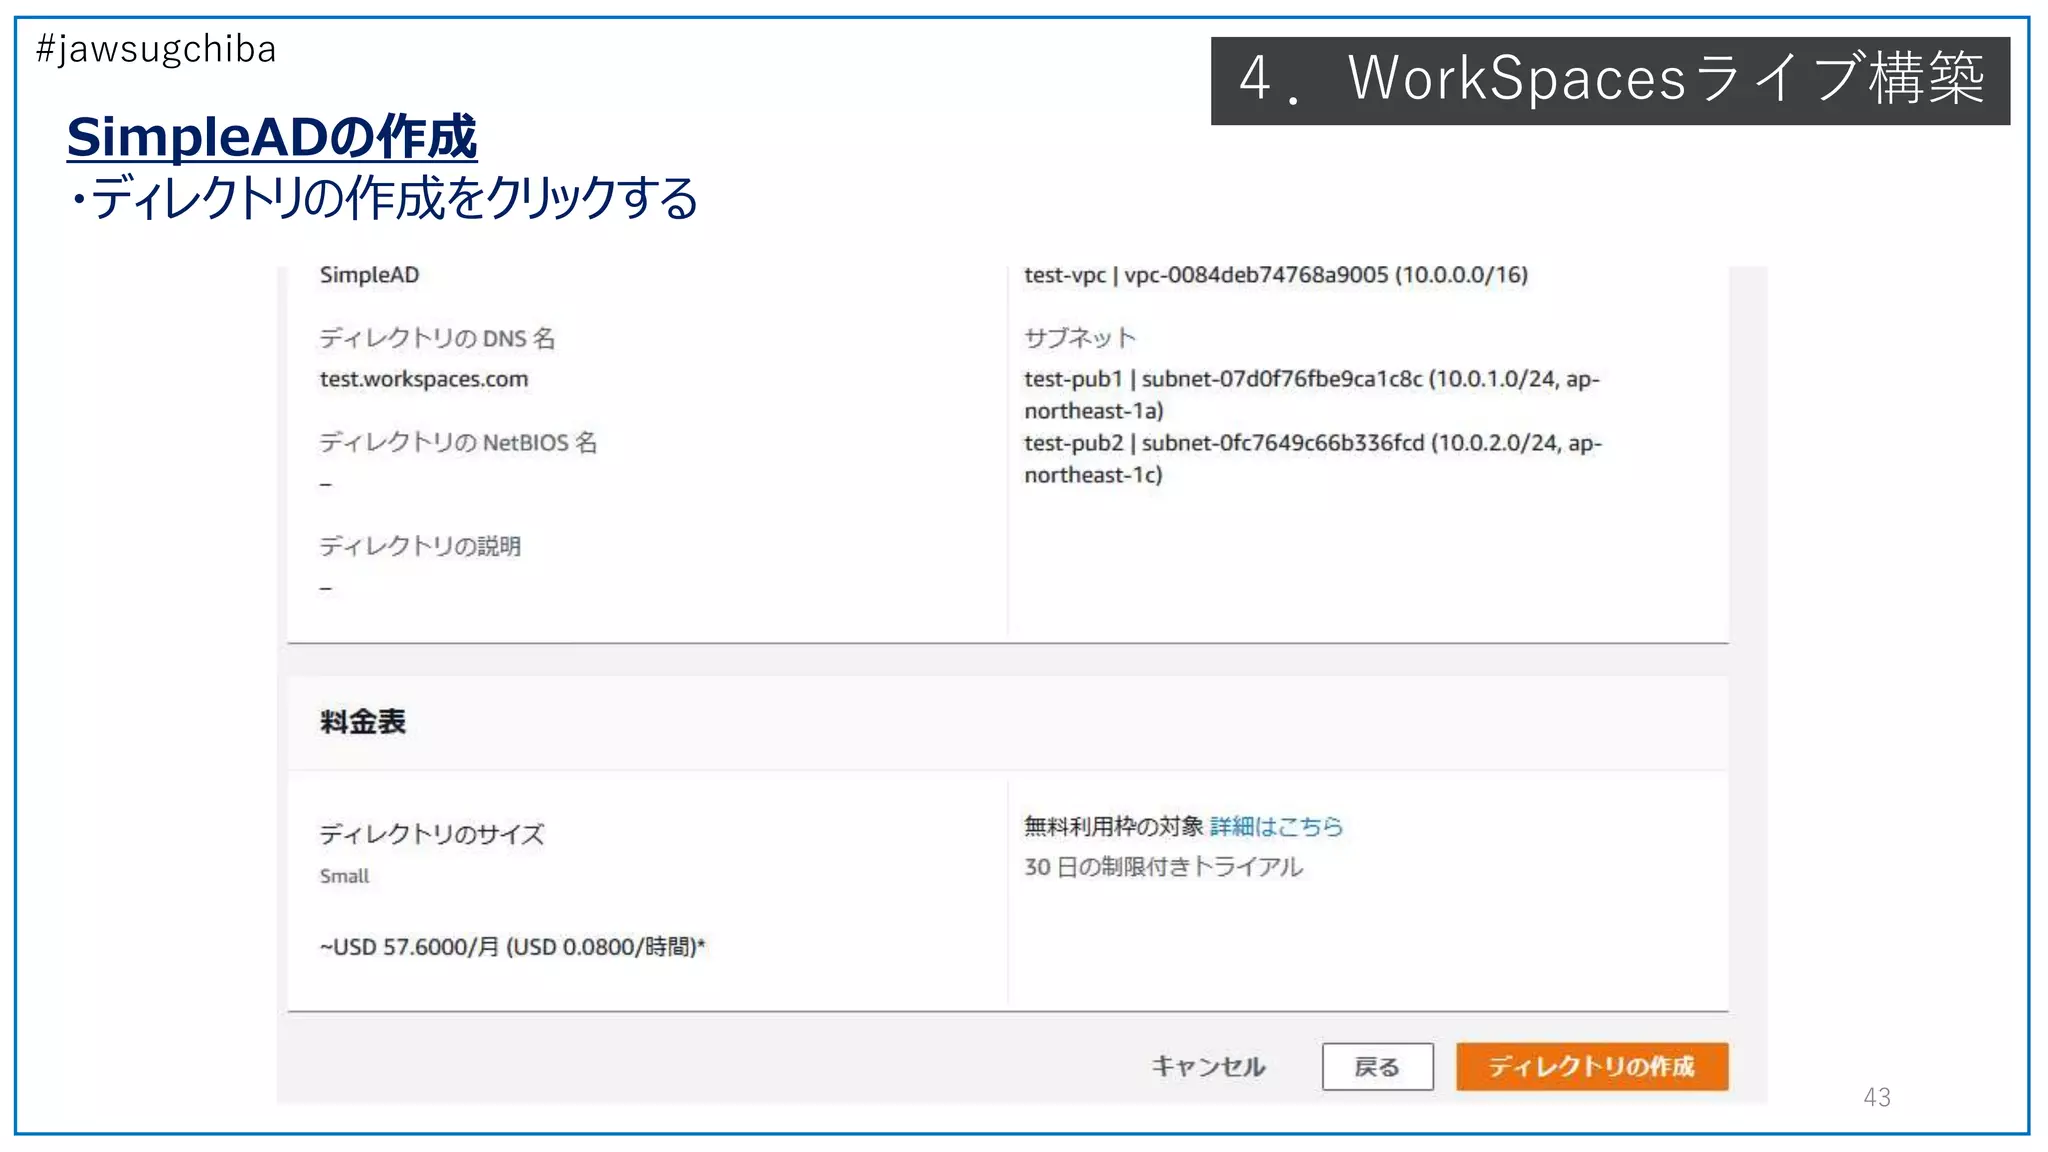Click the test-vpc VPC ID text
The width and height of the screenshot is (2048, 1152).
tap(1276, 275)
